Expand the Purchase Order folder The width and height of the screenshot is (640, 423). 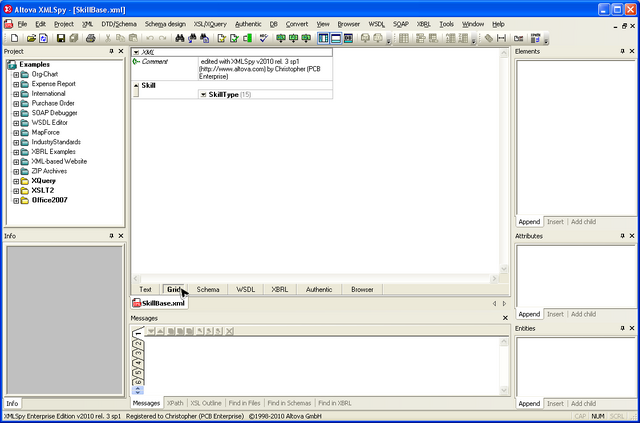coord(16,103)
